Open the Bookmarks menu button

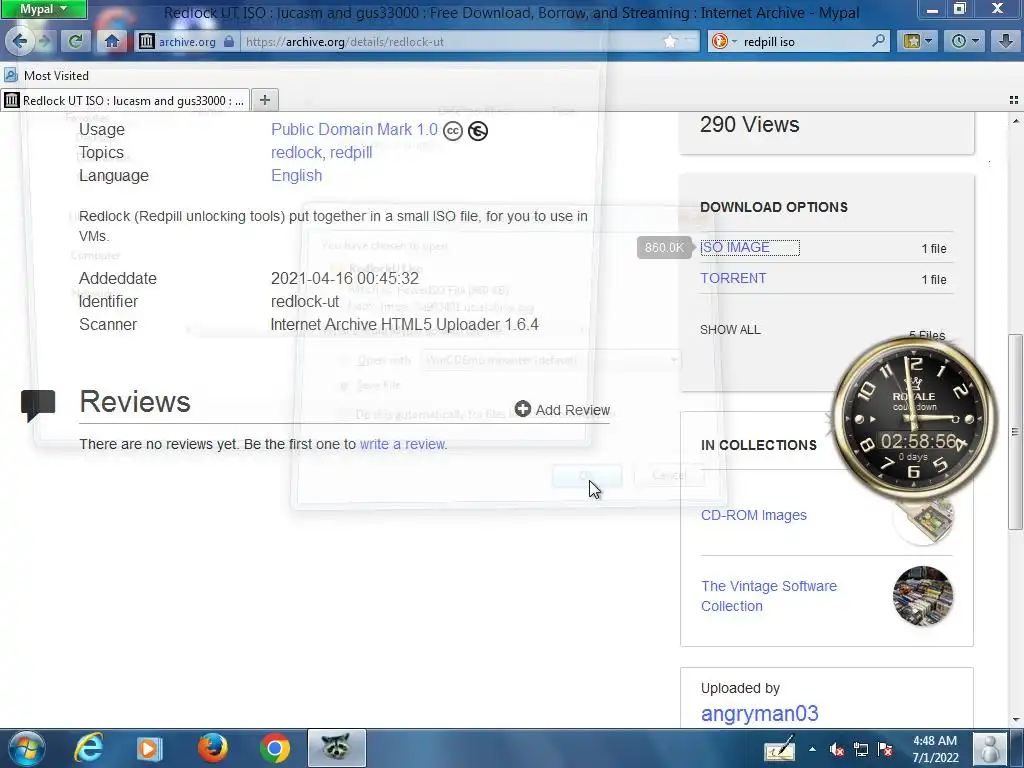point(917,41)
